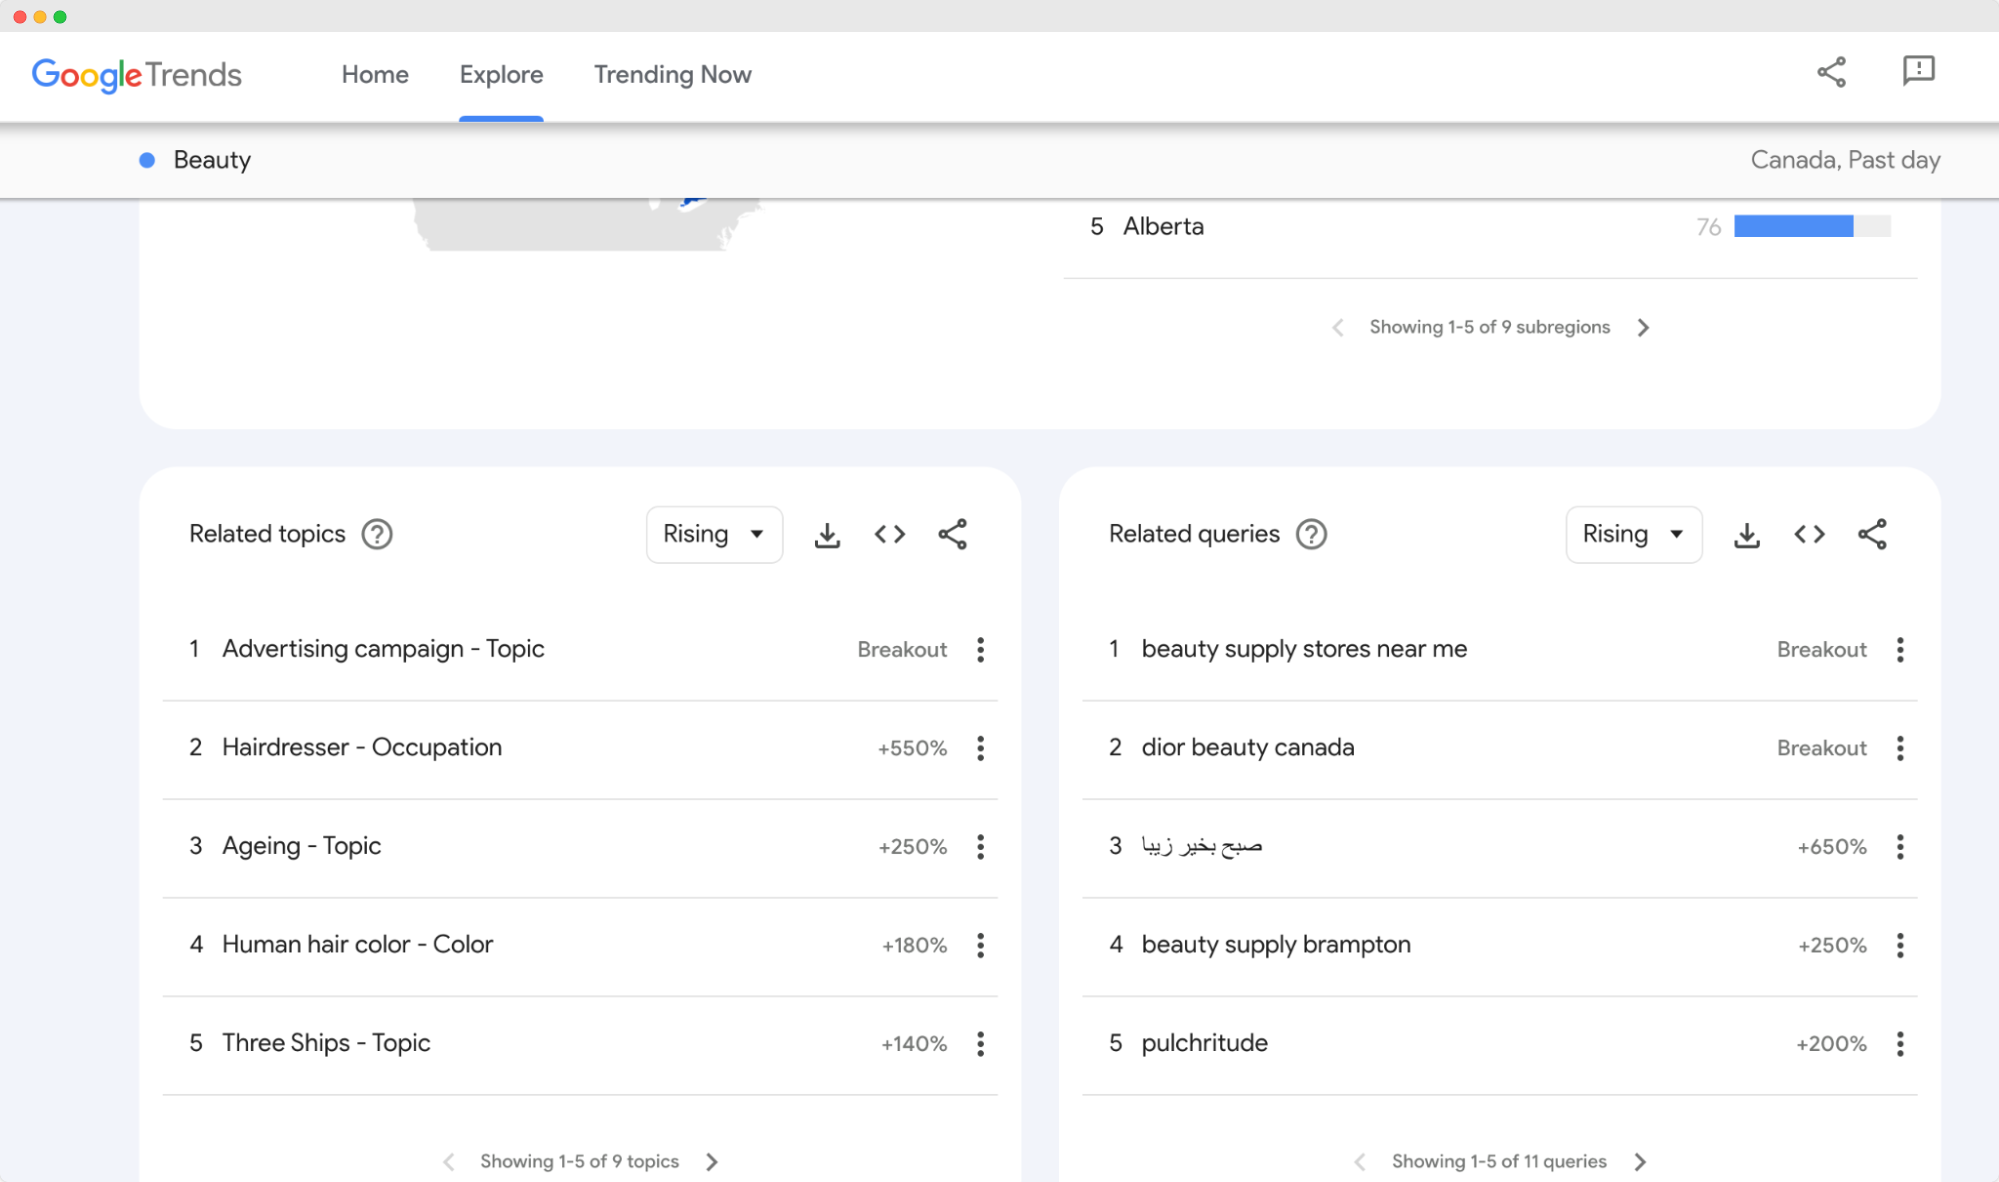The height and width of the screenshot is (1182, 1999).
Task: Scroll to previous subregions page
Action: pyautogui.click(x=1335, y=325)
